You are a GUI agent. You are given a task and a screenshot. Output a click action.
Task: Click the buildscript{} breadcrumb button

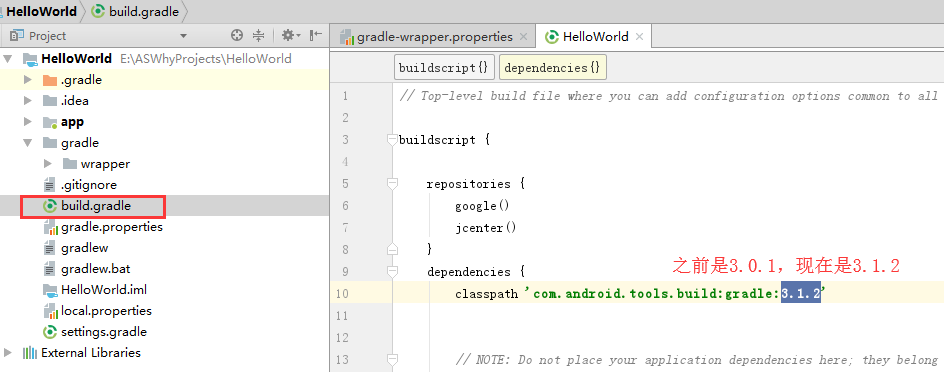coord(444,67)
